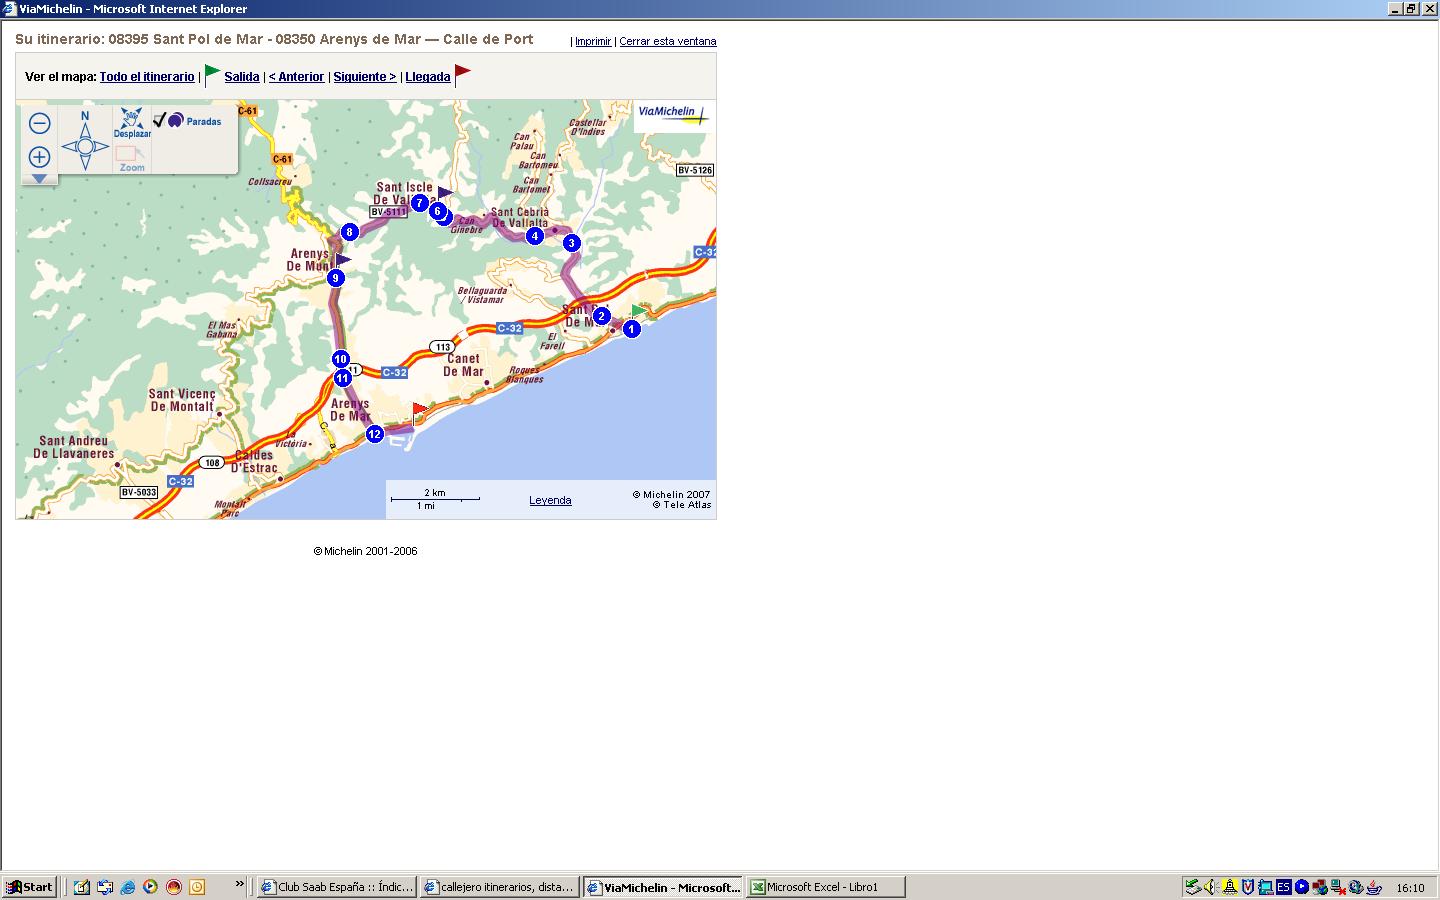
Task: Switch to Microsoft Excel Libro1 taskbar window
Action: (826, 887)
